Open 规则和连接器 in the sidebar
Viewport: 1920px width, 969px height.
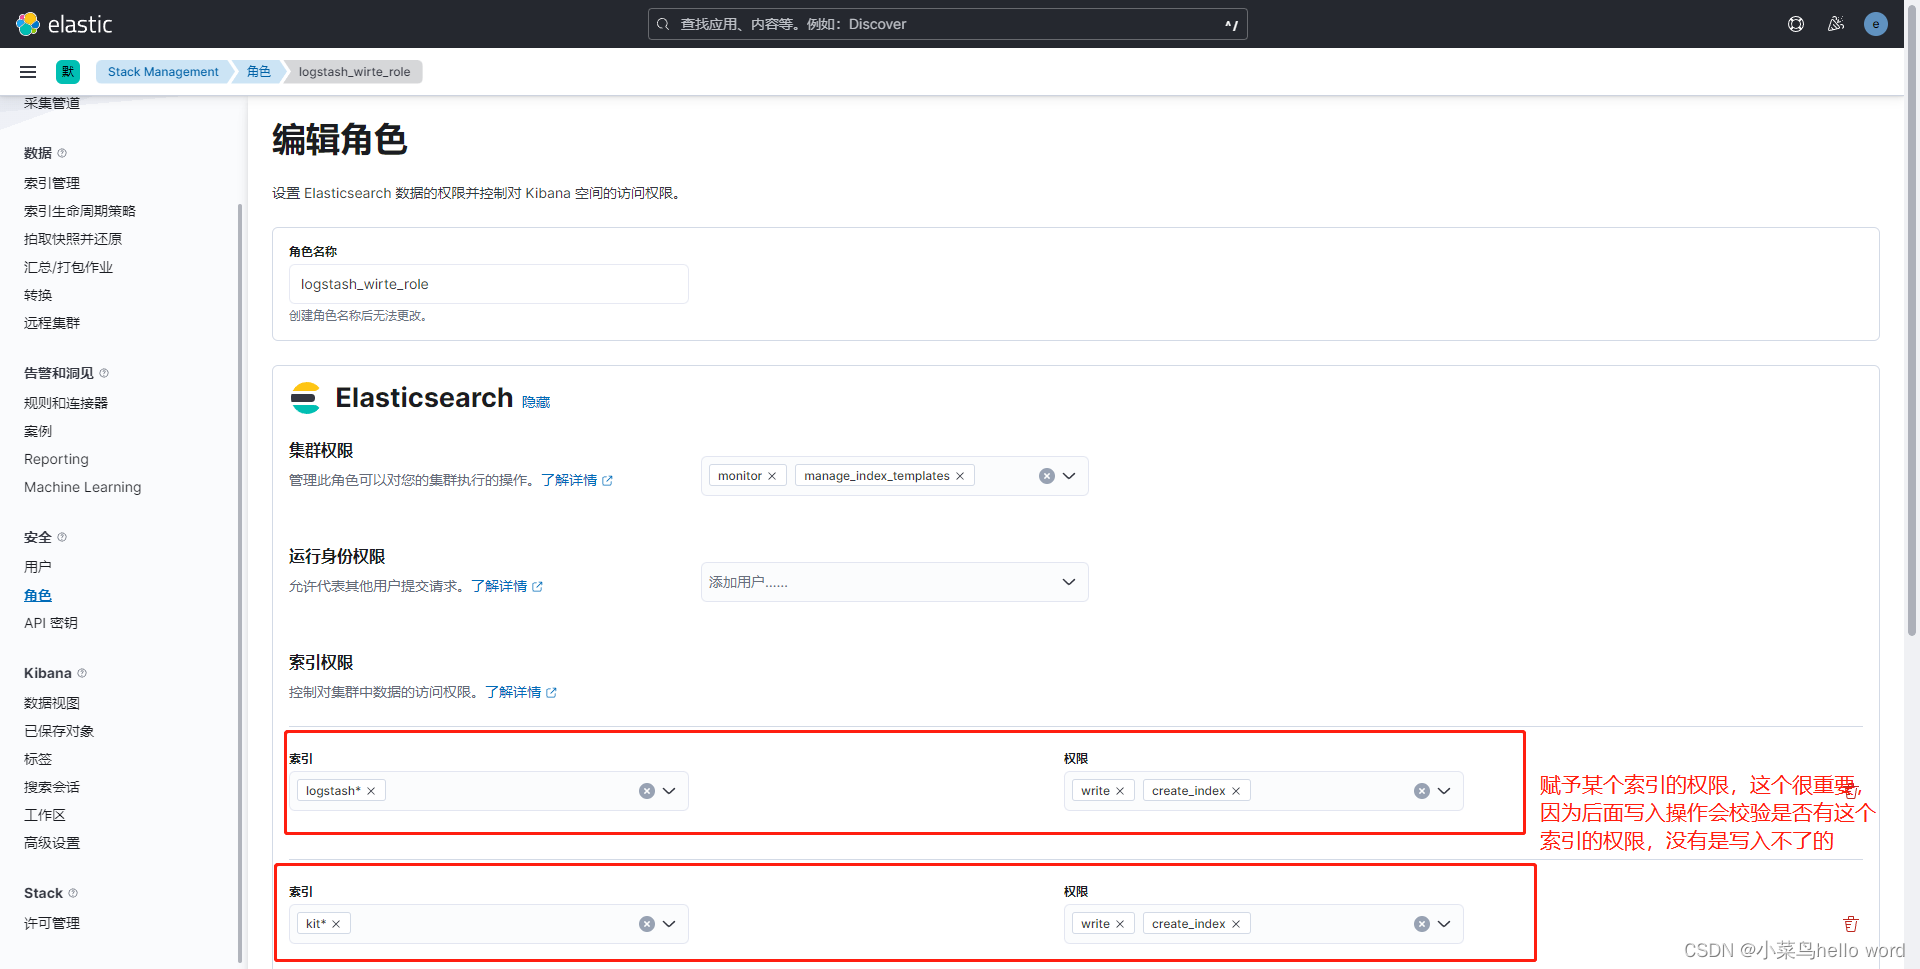(x=66, y=403)
